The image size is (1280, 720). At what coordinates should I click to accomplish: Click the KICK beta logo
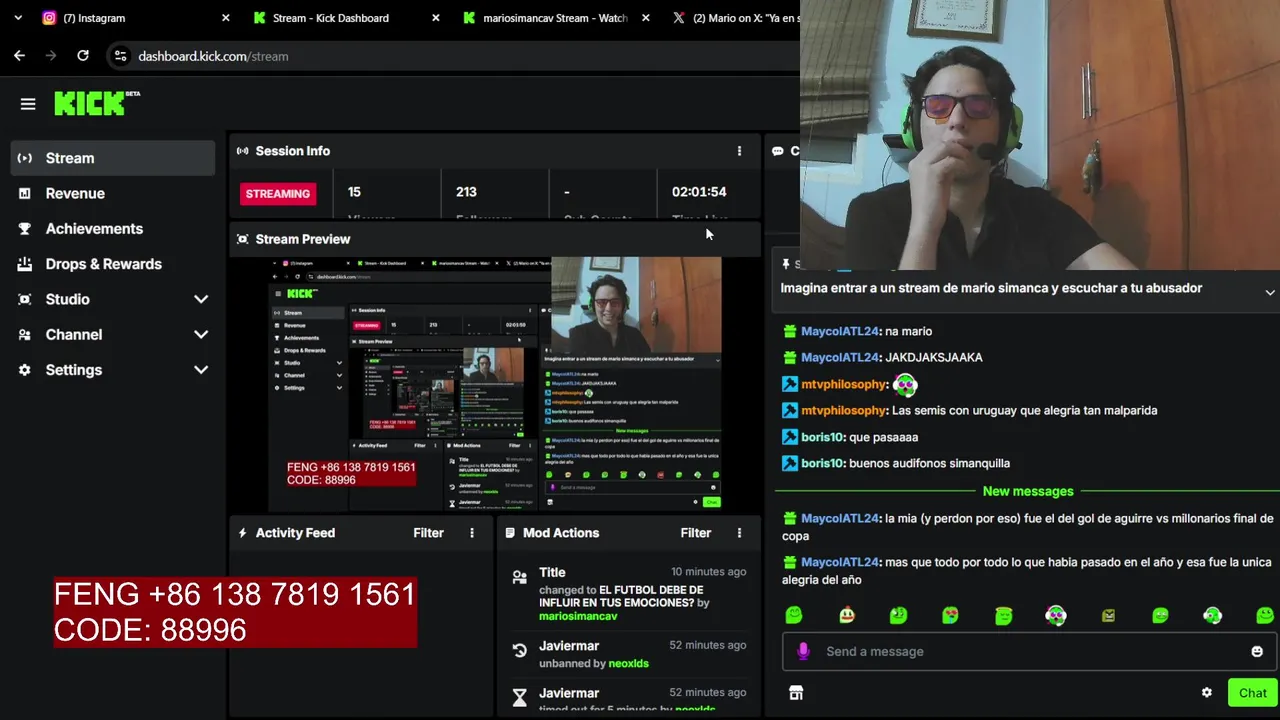[x=97, y=103]
